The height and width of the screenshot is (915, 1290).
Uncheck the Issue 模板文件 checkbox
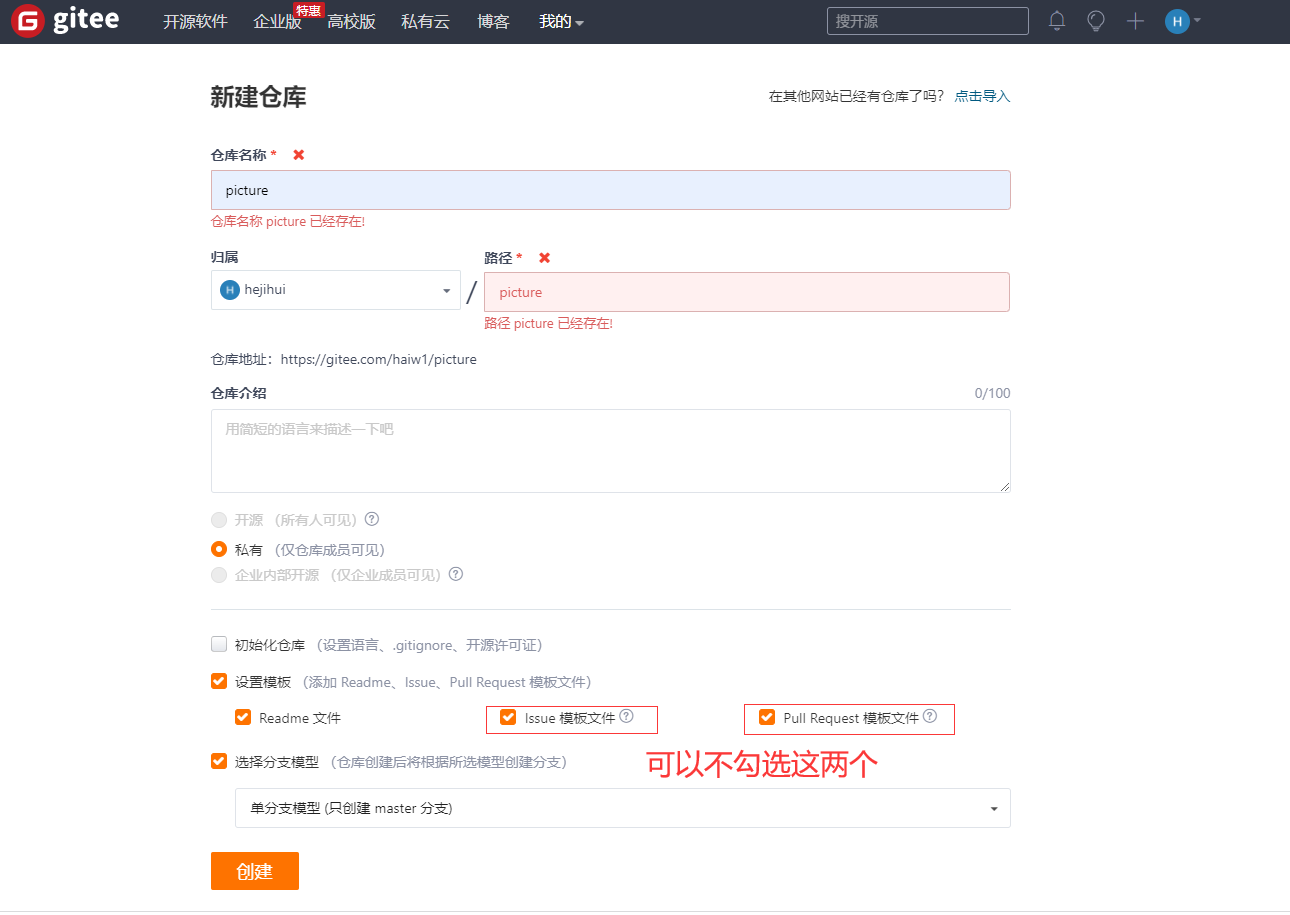point(508,717)
